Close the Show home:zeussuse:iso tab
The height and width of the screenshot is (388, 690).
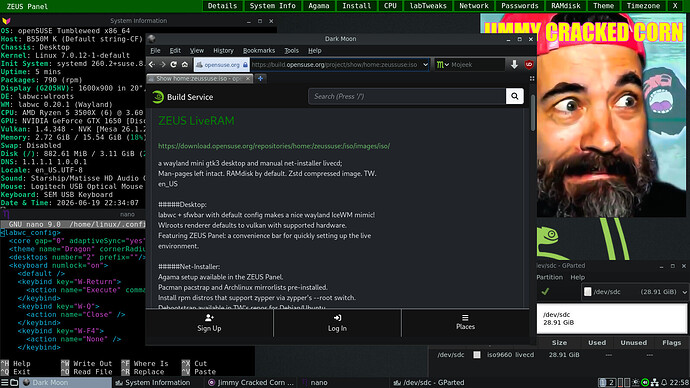pos(248,78)
